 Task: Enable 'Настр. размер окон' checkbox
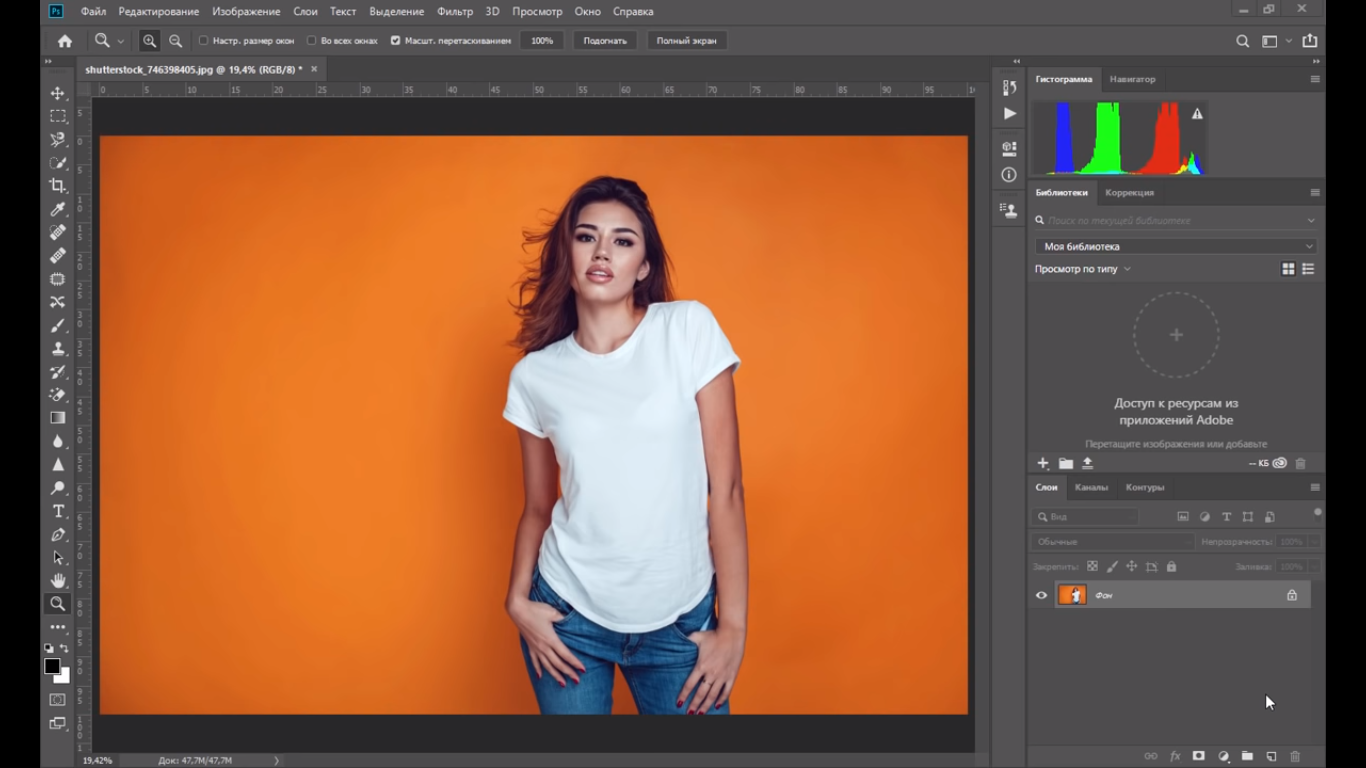click(203, 41)
